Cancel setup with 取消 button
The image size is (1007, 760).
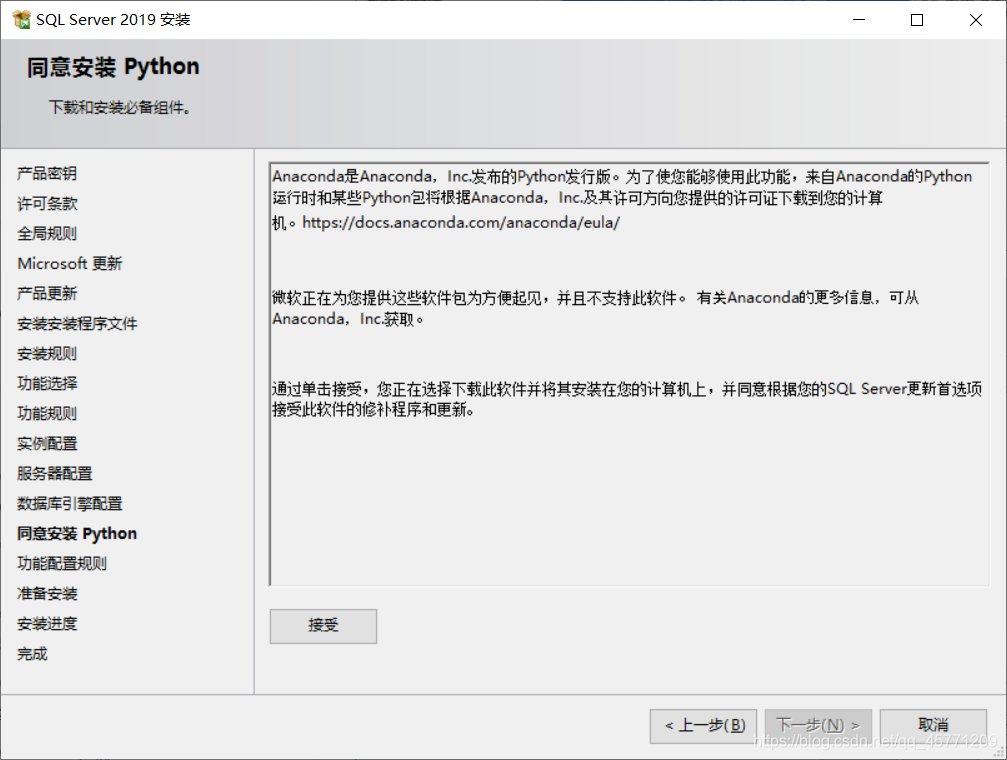click(x=933, y=726)
